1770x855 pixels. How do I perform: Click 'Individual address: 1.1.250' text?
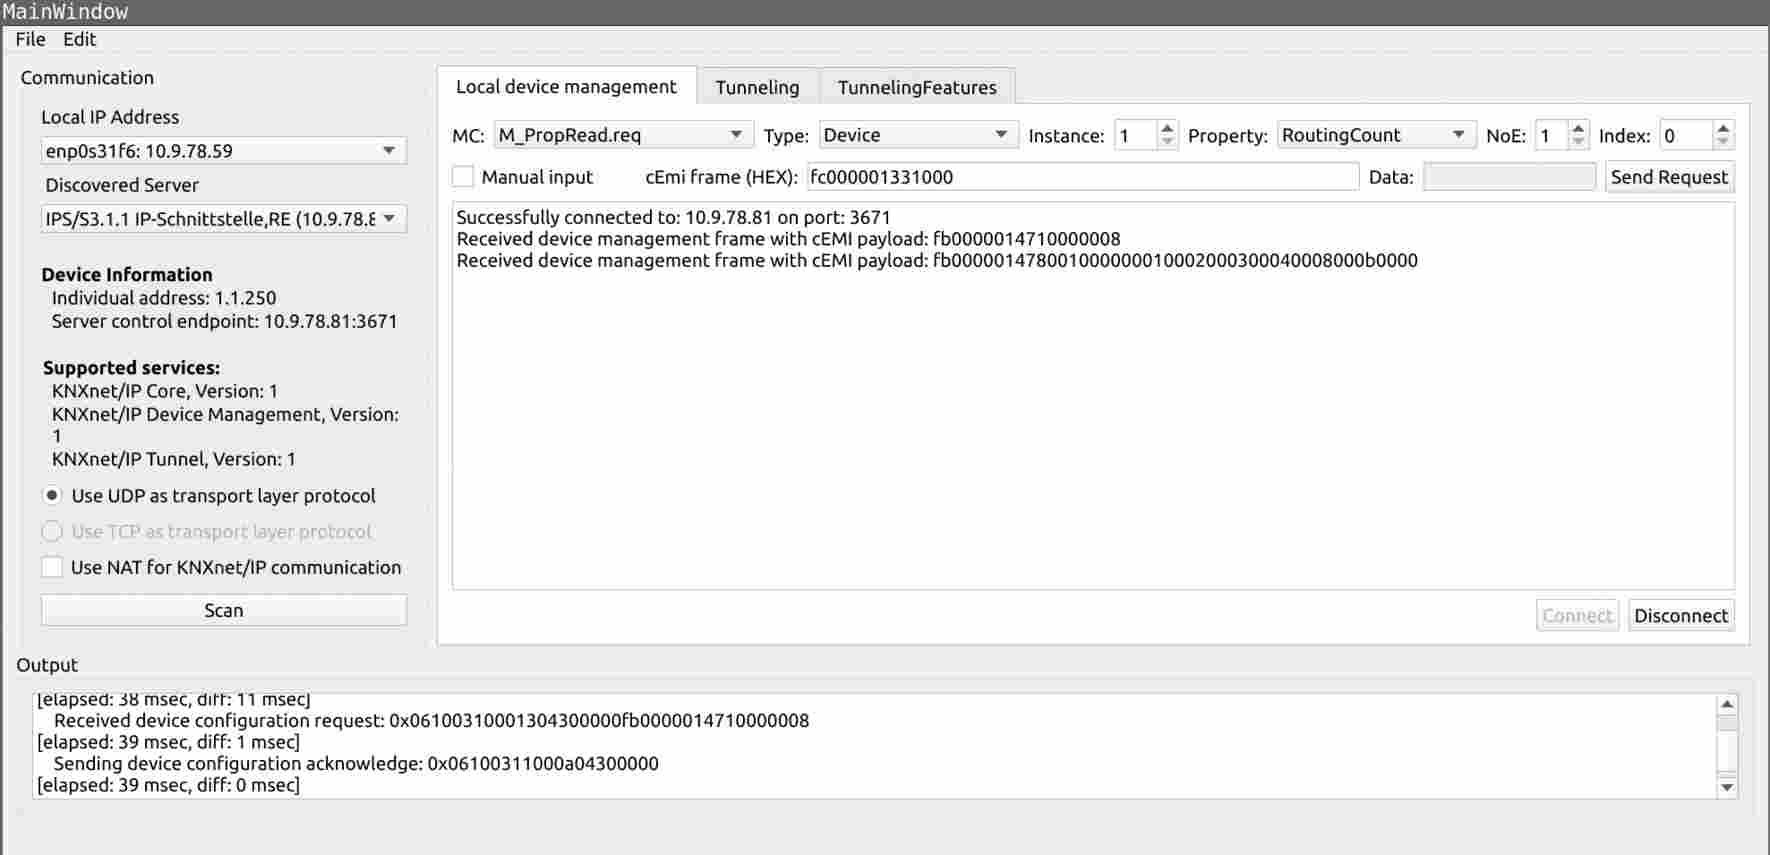click(x=164, y=298)
